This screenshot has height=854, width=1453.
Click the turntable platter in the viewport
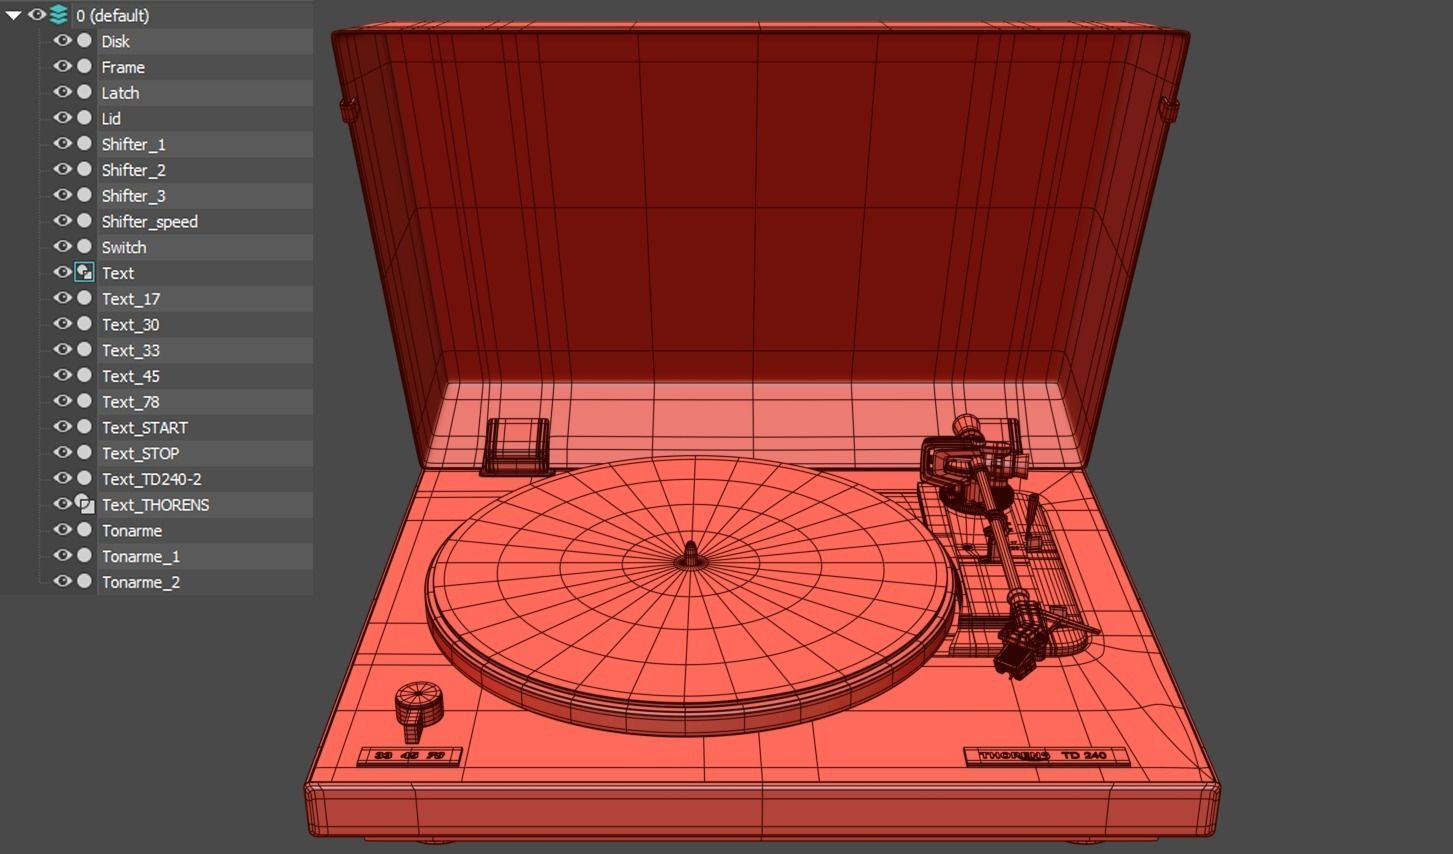690,596
